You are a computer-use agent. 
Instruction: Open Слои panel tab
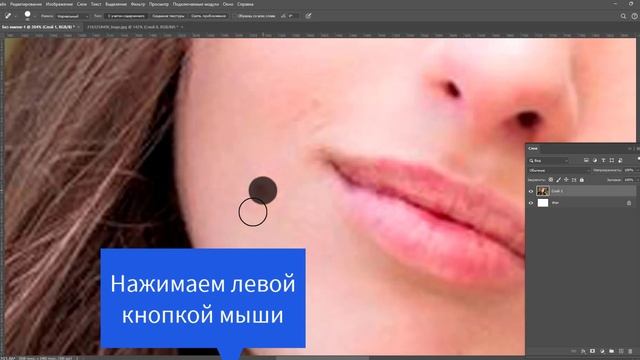tap(533, 149)
